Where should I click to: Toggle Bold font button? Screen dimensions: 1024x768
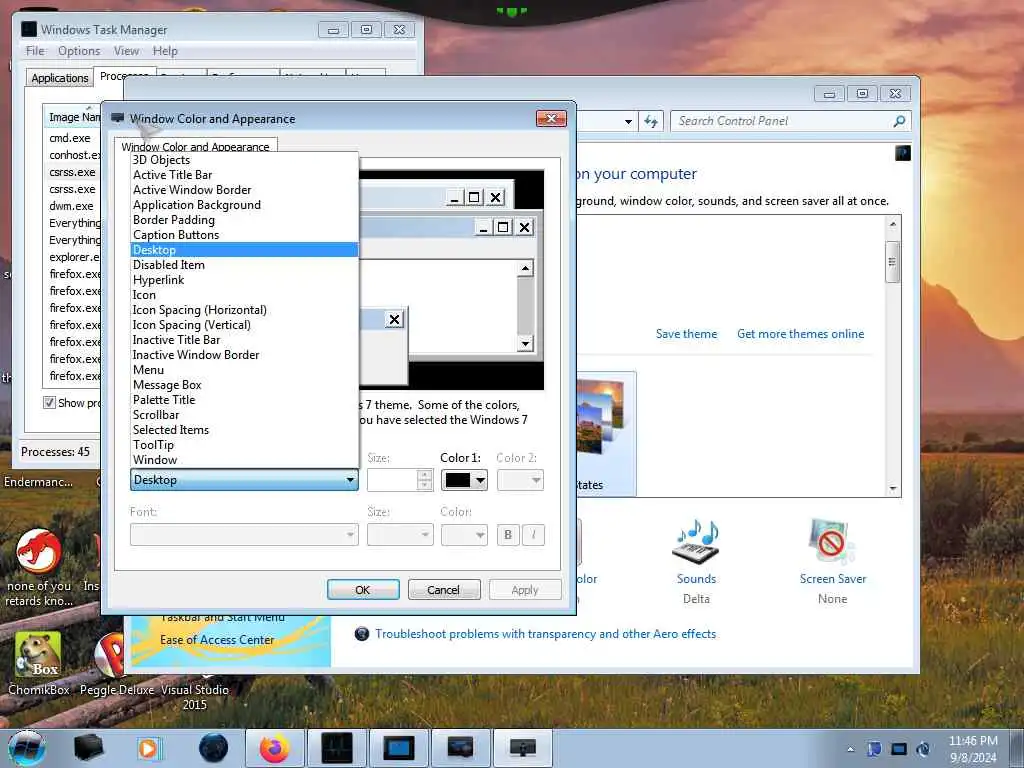(507, 535)
